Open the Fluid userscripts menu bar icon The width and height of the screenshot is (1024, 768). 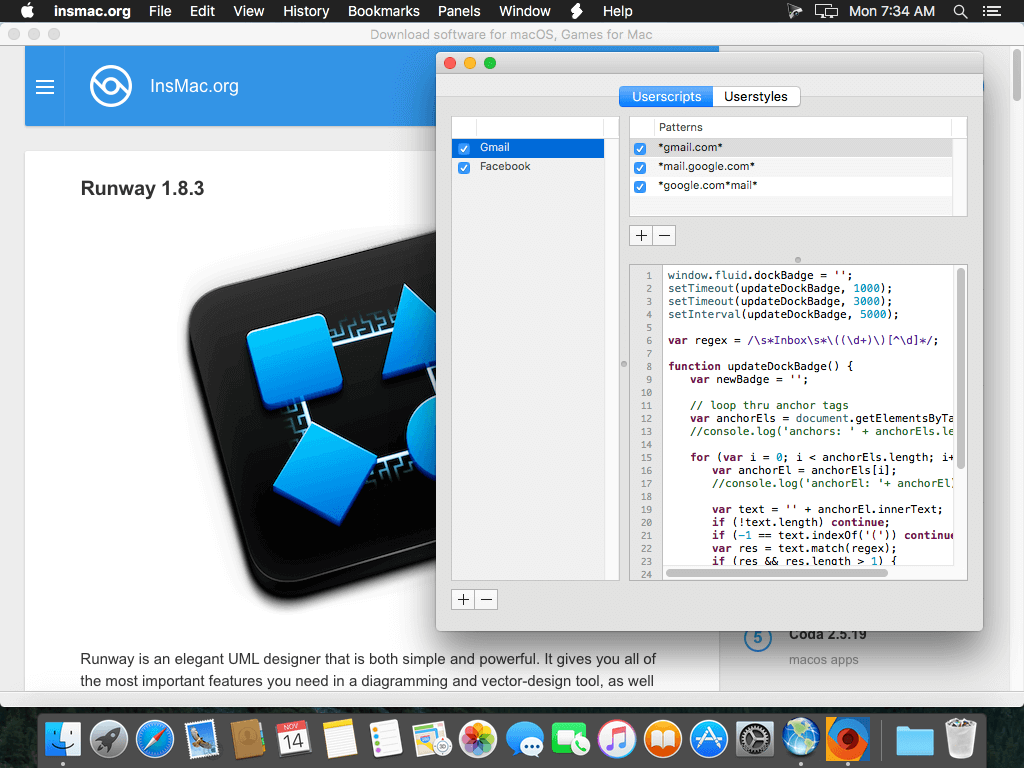tap(577, 11)
